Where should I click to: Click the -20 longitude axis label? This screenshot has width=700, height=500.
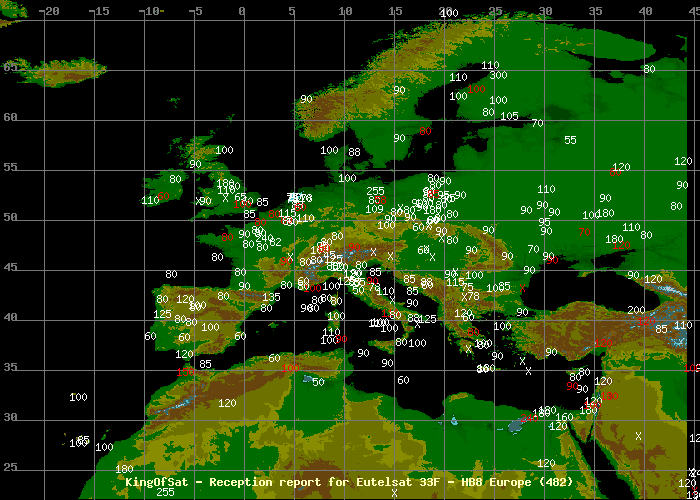pyautogui.click(x=50, y=11)
